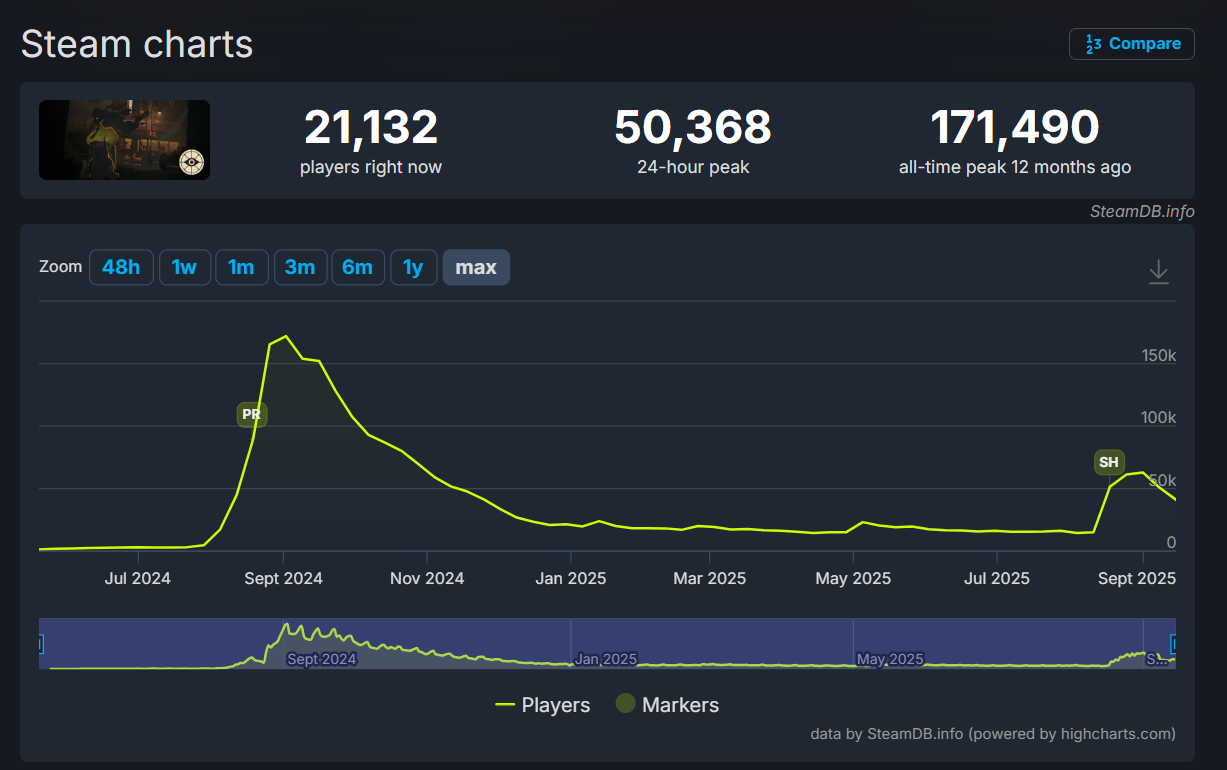Click the Jan 2025 x-axis label

coord(569,578)
